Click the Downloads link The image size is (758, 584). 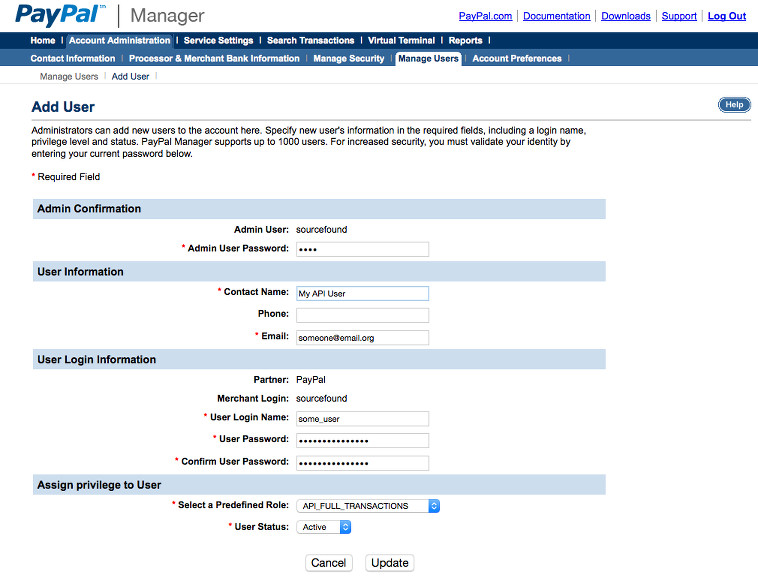click(625, 17)
